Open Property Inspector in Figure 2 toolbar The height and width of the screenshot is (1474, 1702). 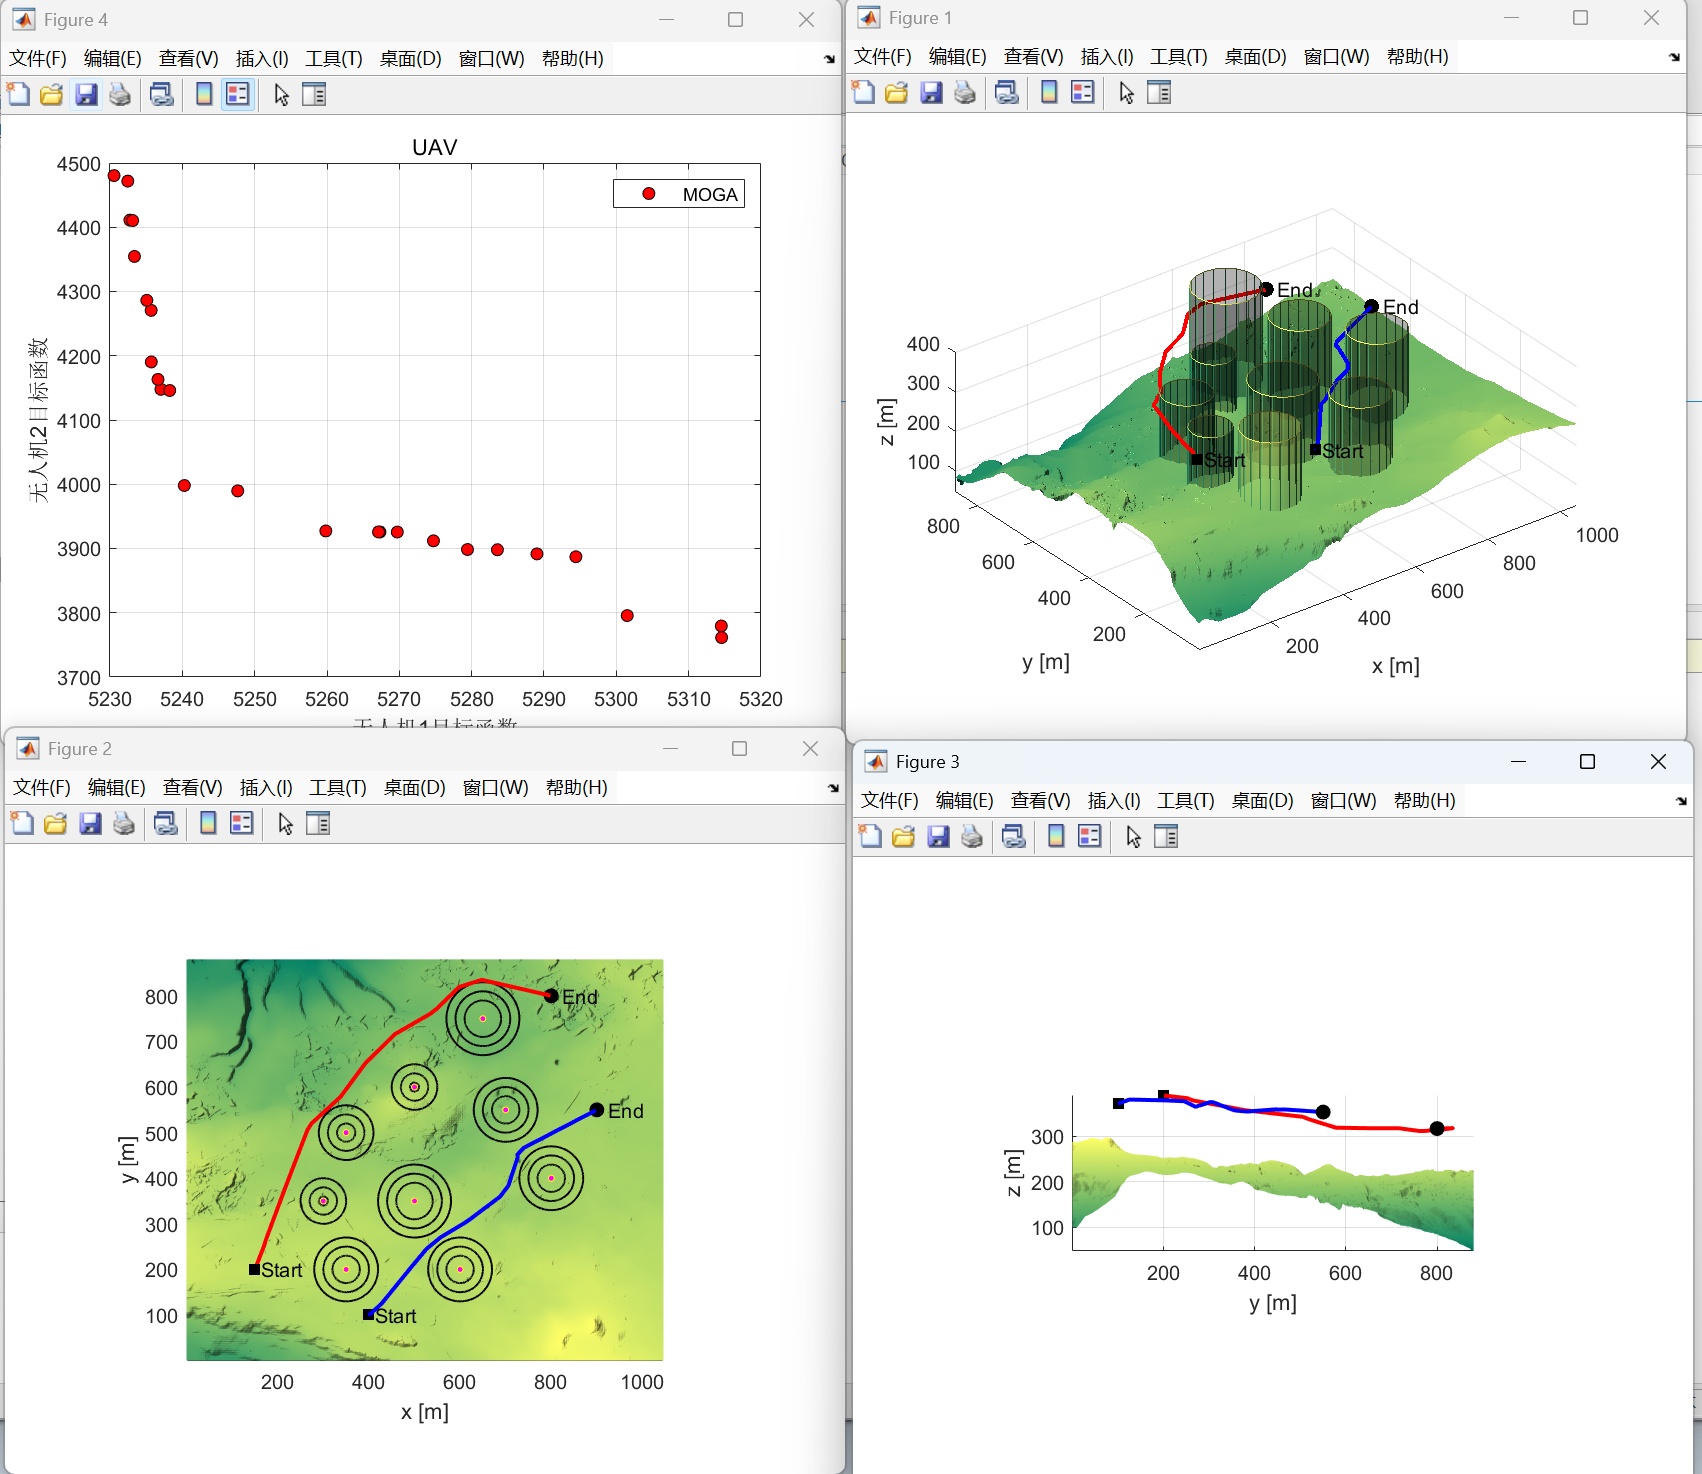tap(318, 824)
